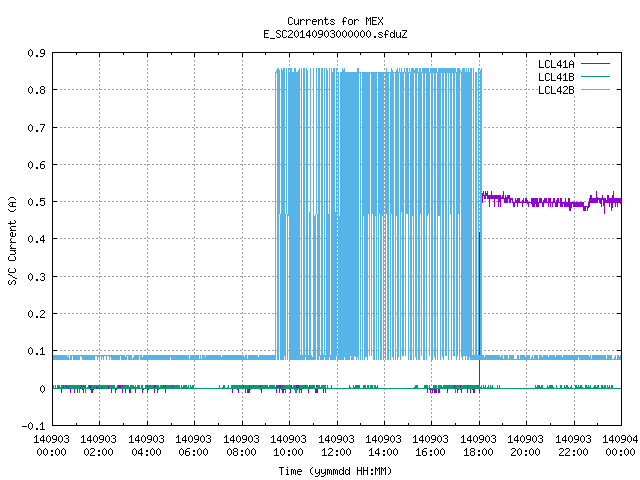Click the chart title "Currents for MEX"
This screenshot has height=480, width=640.
335,21
